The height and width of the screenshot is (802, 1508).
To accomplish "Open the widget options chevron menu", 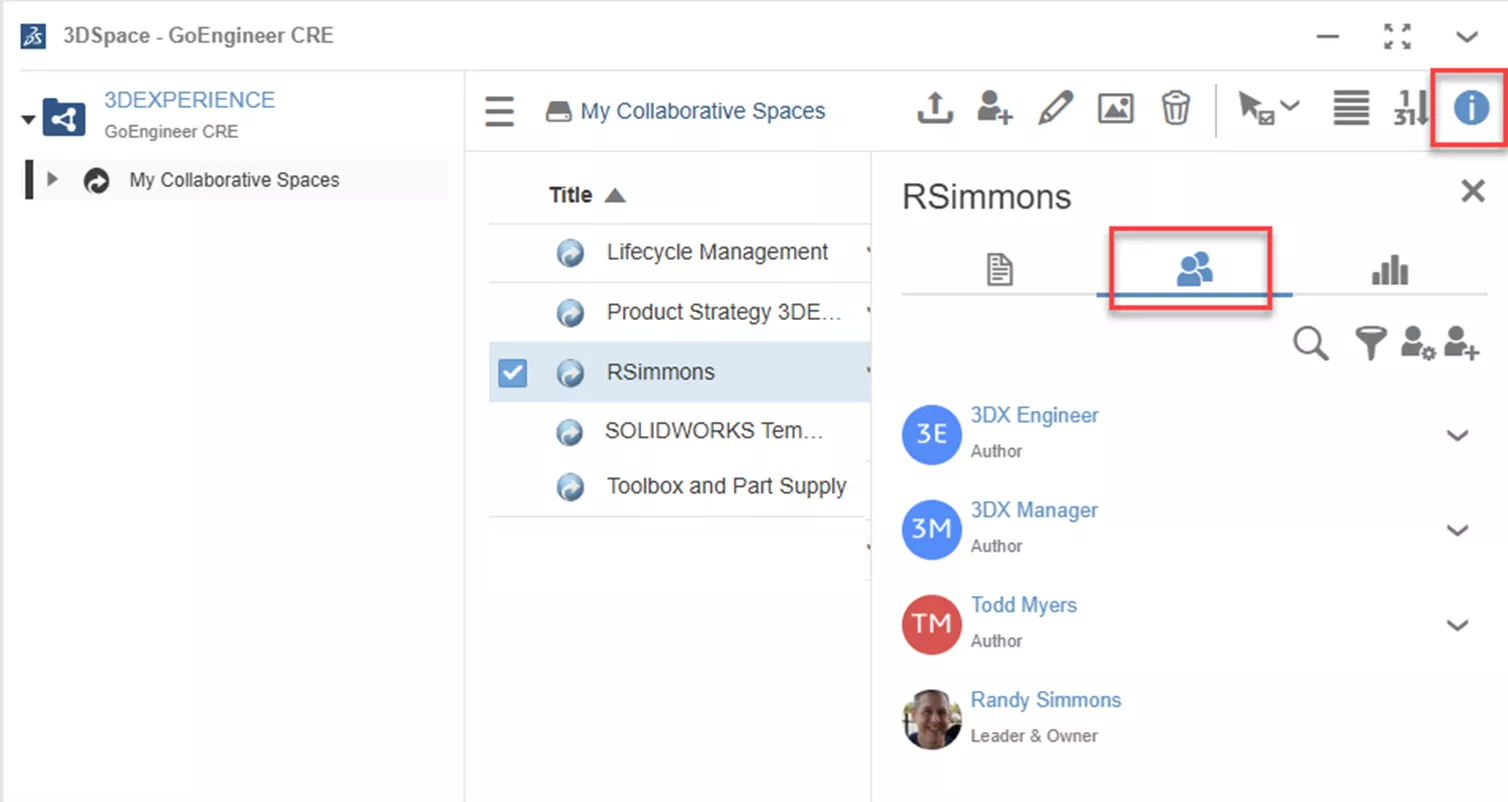I will click(x=1466, y=37).
